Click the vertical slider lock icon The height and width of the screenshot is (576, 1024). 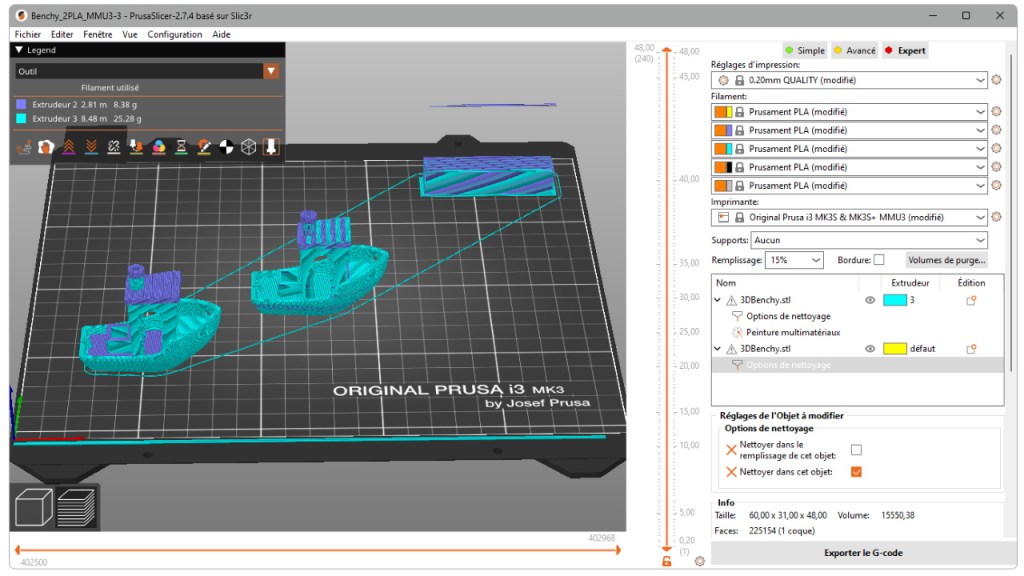666,561
